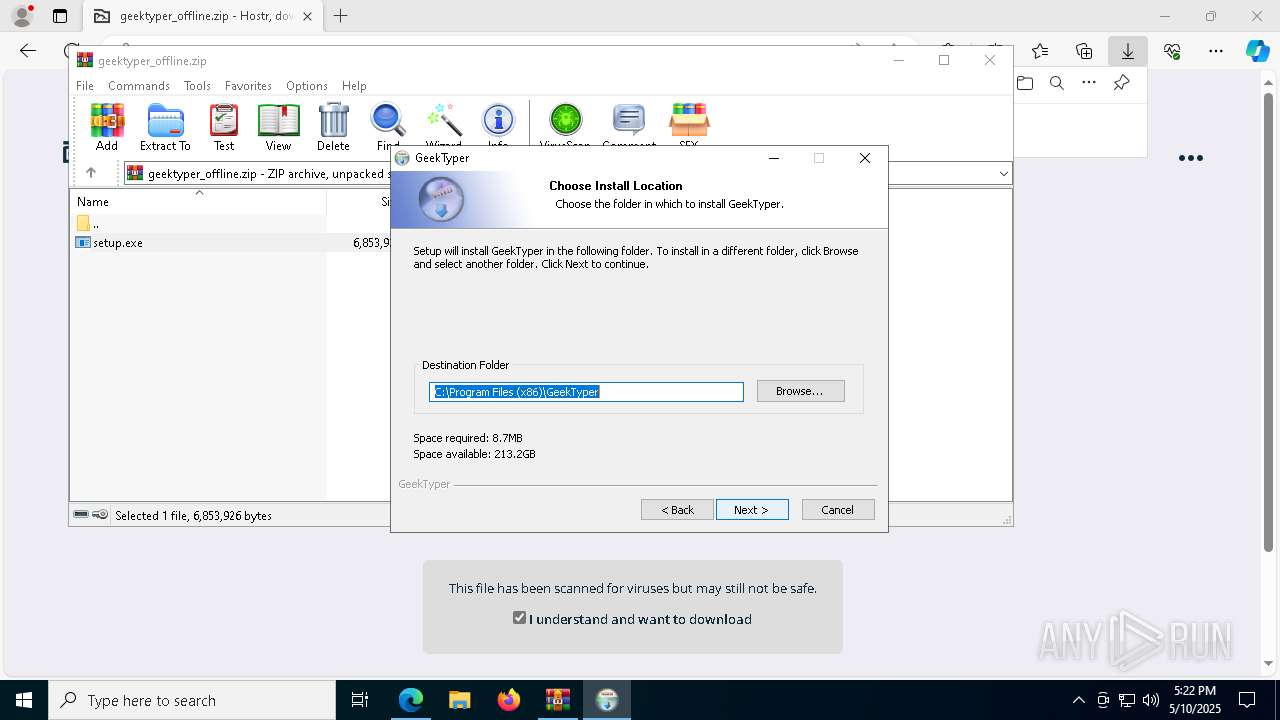Click Edge back arrow button

coord(28,51)
